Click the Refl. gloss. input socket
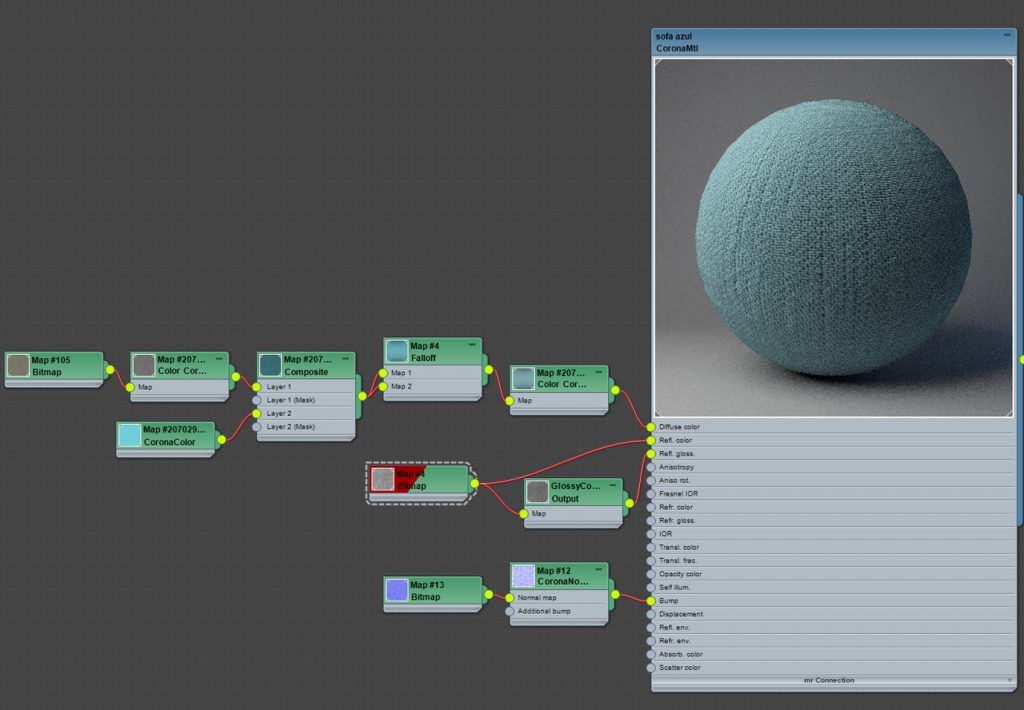Viewport: 1024px width, 710px height. [650, 454]
